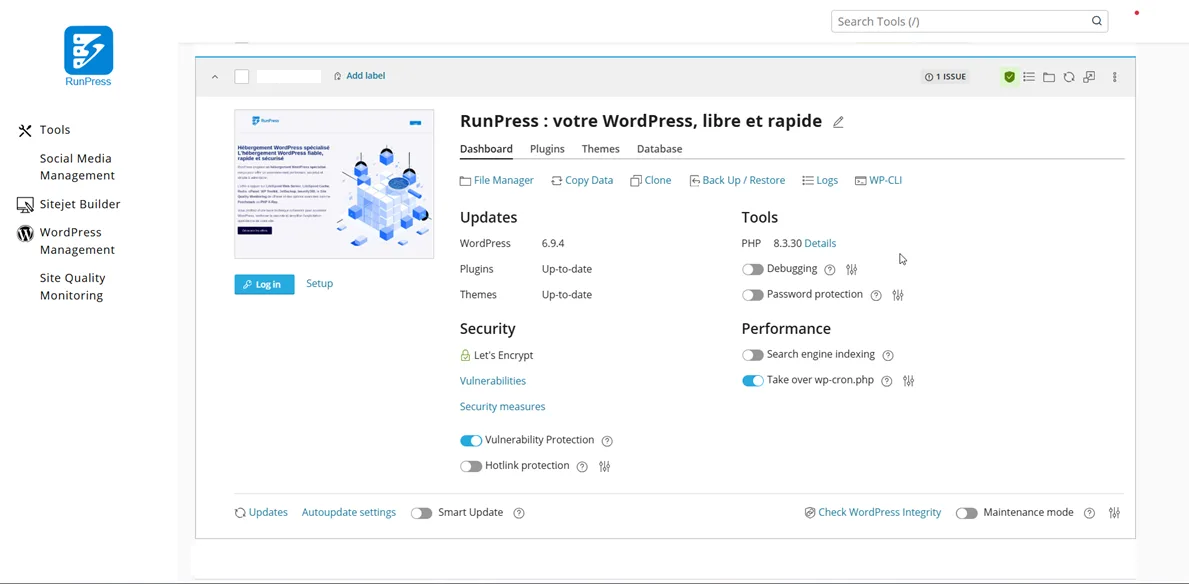
Task: Open the Security measures link
Action: tap(503, 407)
